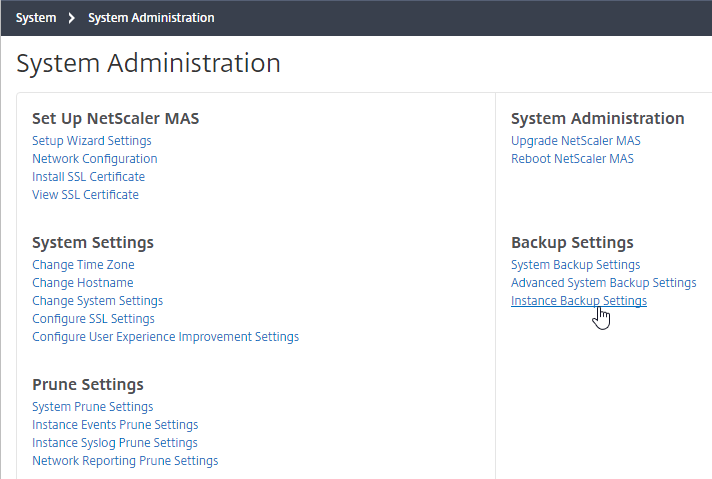Screen dimensions: 712x479
Task: Select the System Administration heading above Upgrade link
Action: 598,119
